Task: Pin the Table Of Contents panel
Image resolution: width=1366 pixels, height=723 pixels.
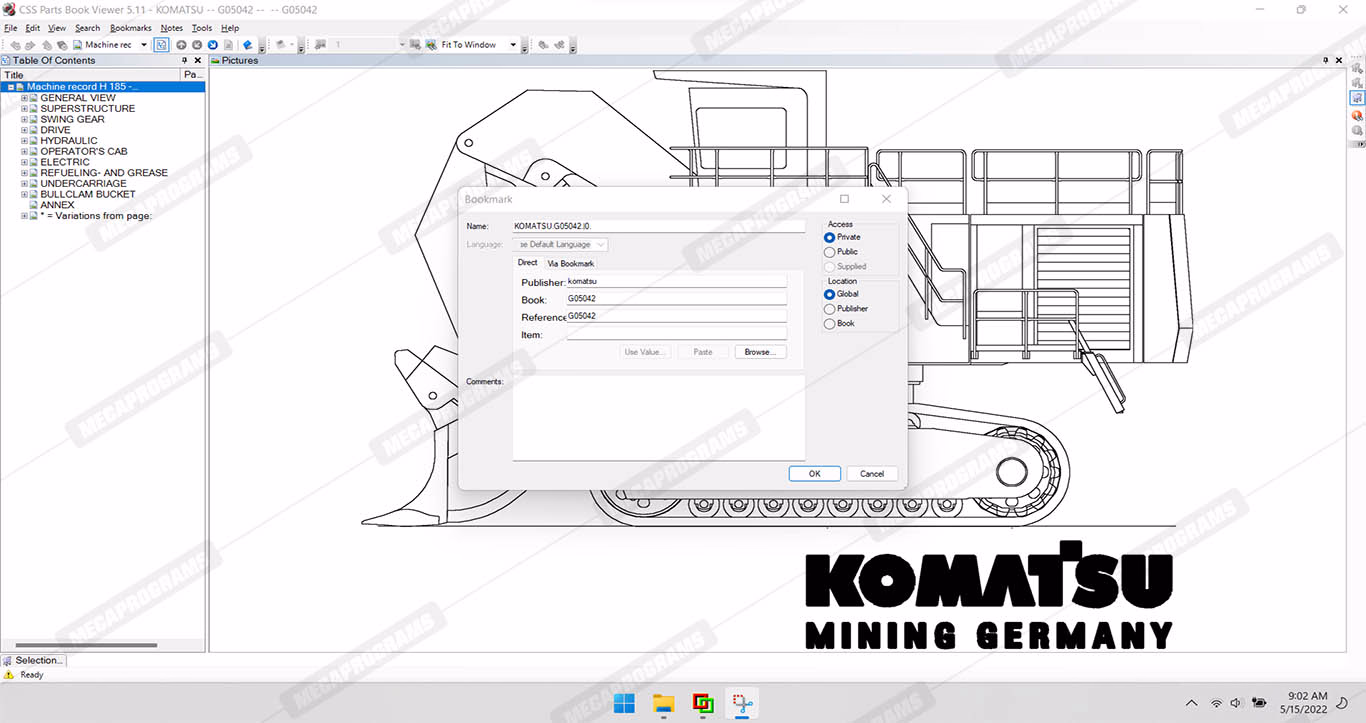Action: [184, 61]
